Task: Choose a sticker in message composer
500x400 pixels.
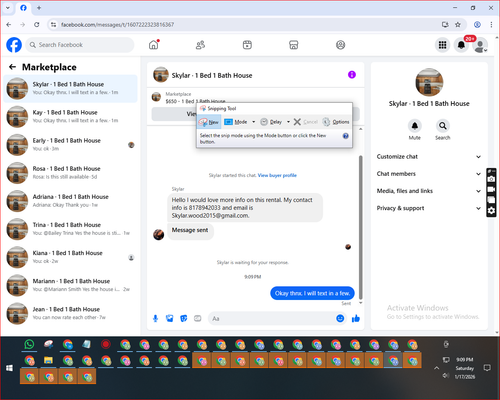Action: [184, 319]
